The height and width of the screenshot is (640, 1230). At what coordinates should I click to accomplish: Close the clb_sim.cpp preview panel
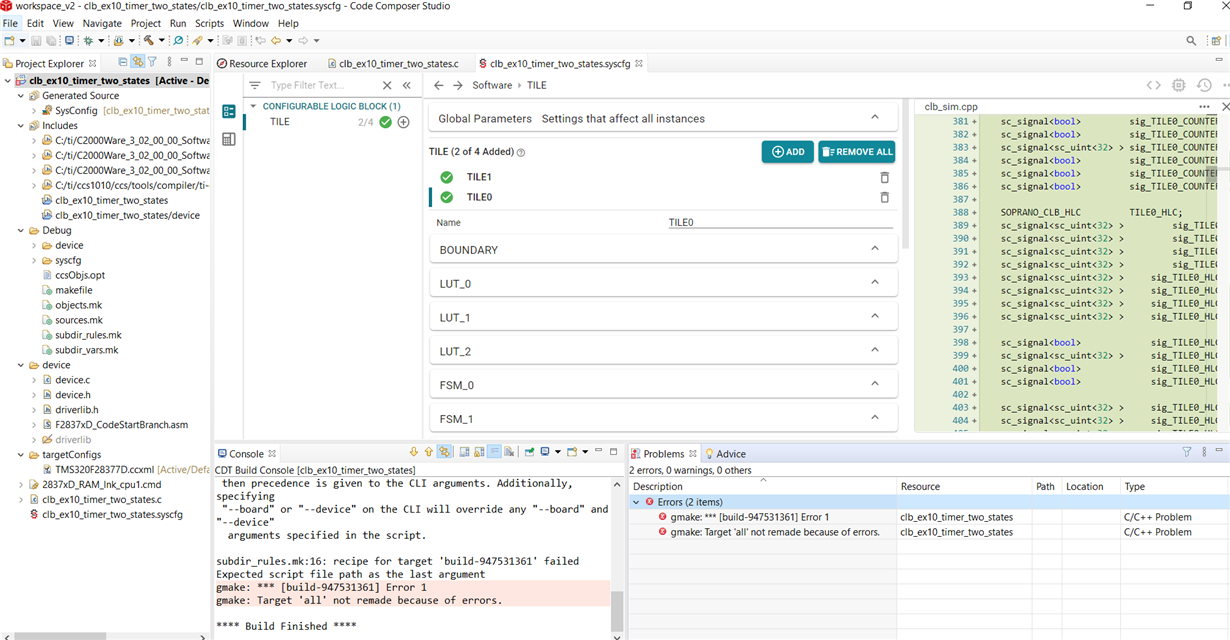tap(1225, 106)
